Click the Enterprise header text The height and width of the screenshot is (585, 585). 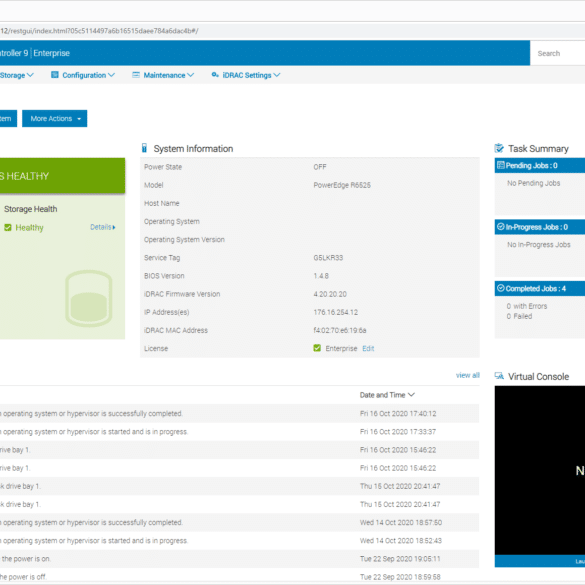(x=51, y=53)
